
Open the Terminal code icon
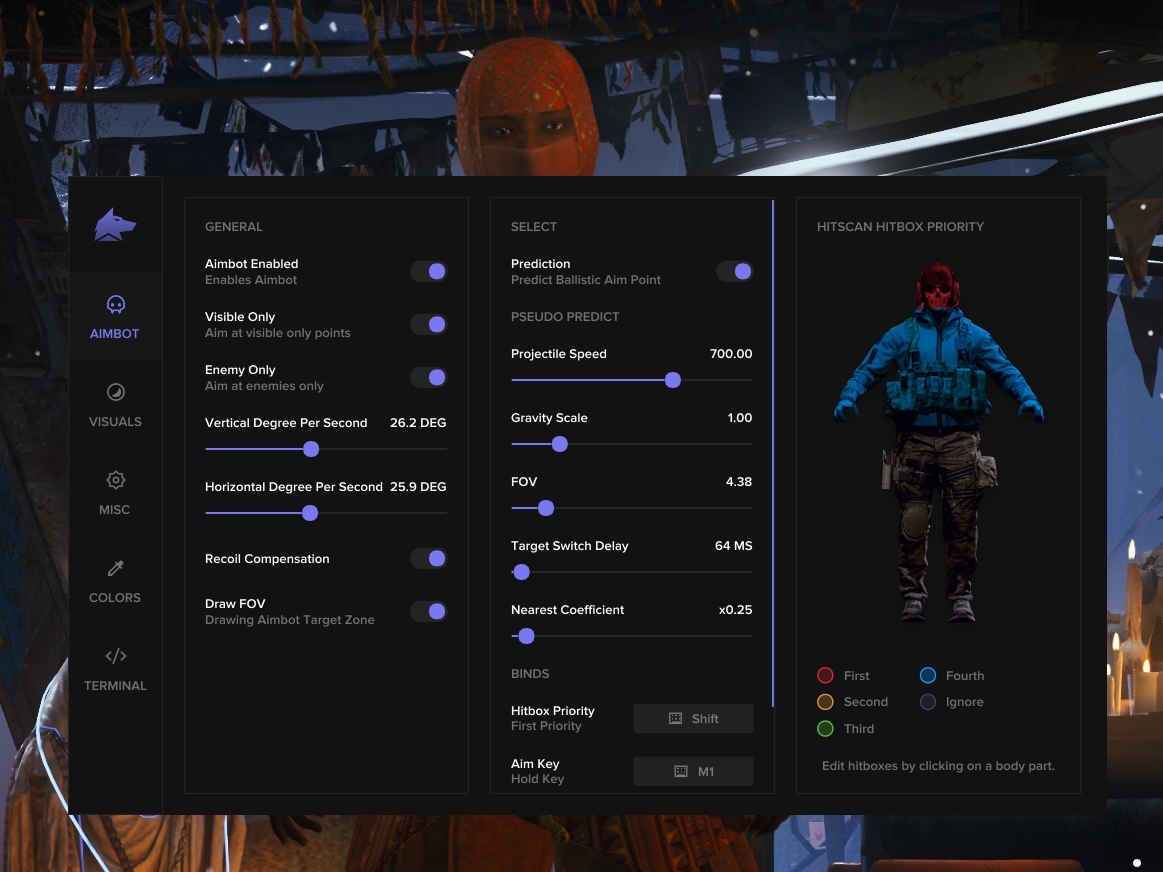click(x=115, y=656)
